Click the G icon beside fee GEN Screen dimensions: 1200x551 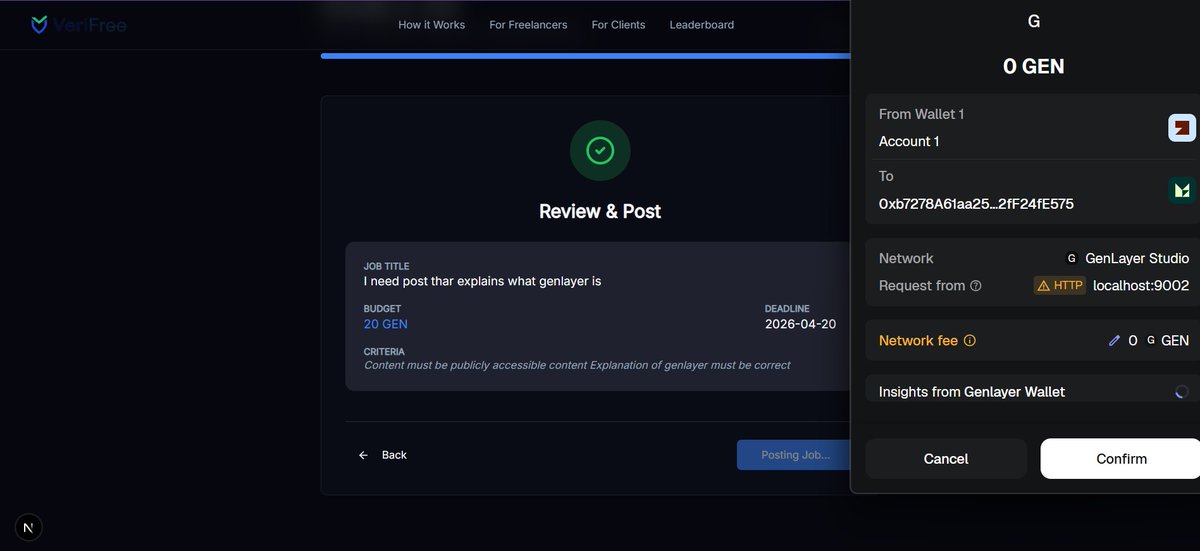click(x=1151, y=341)
